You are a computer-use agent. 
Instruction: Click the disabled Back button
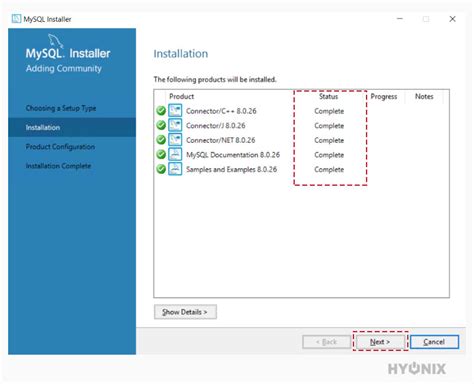326,342
